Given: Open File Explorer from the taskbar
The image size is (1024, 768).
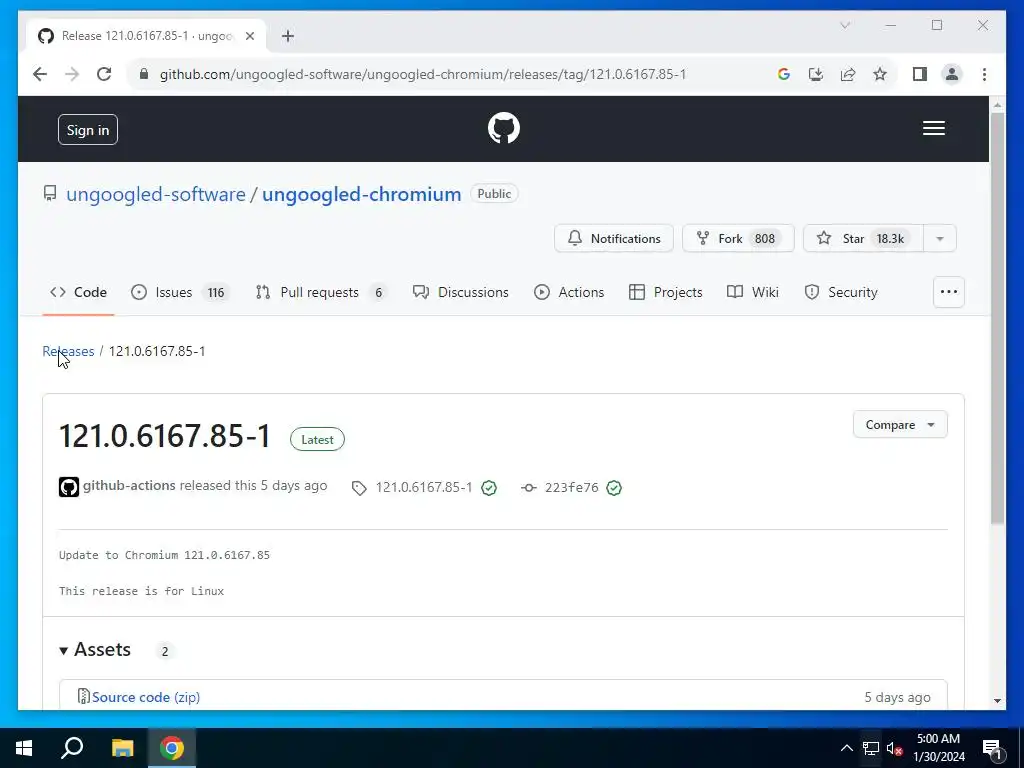Looking at the screenshot, I should click(x=122, y=748).
